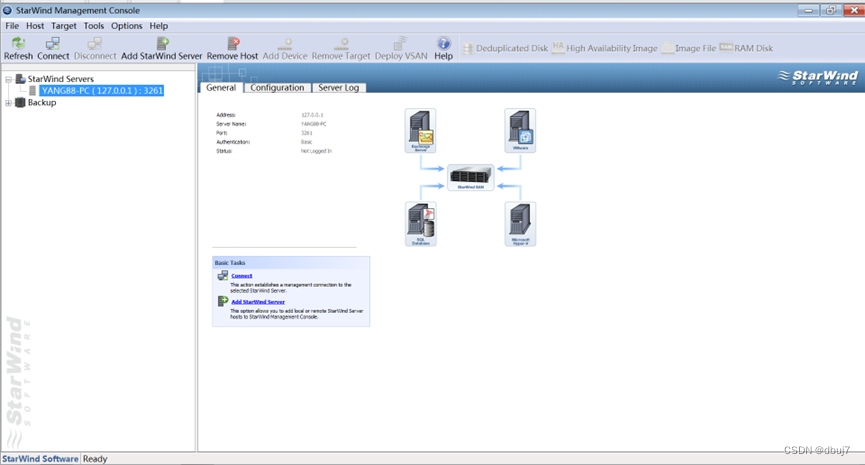Screen dimensions: 865x465
Task: Open the Host menu
Action: [x=35, y=26]
